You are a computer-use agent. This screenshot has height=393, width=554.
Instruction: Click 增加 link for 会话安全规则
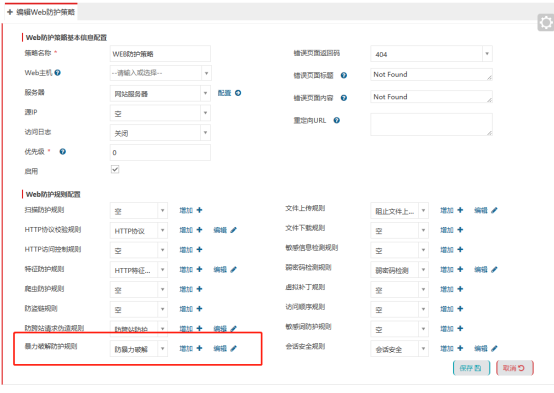click(447, 348)
